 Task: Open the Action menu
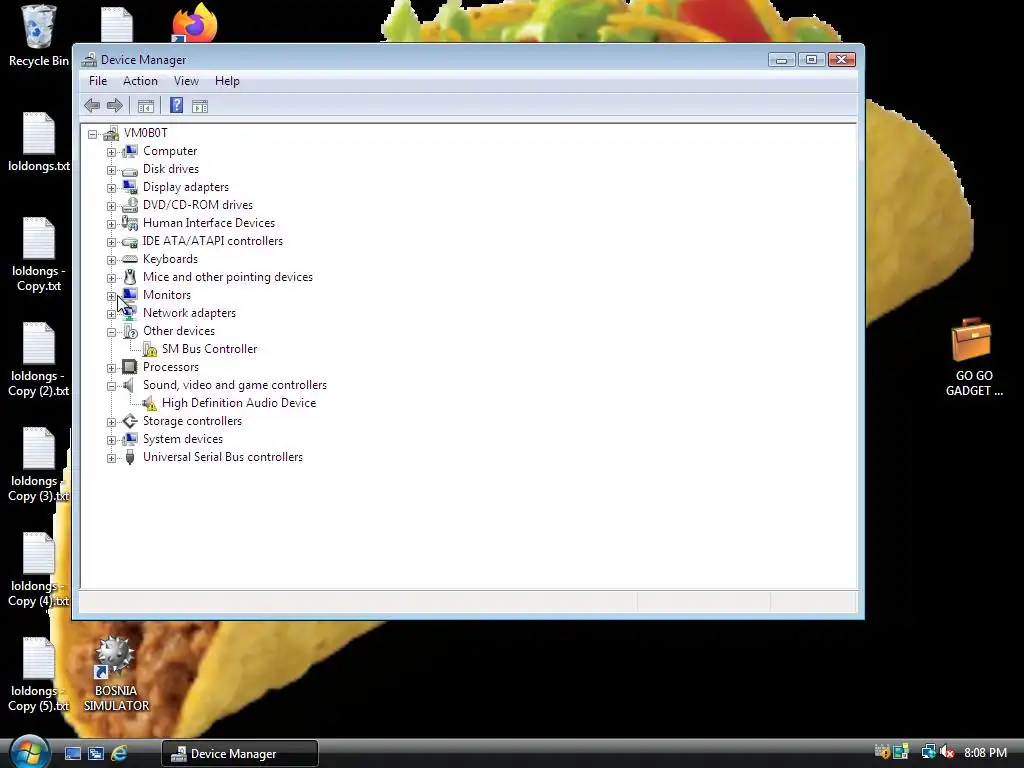140,81
